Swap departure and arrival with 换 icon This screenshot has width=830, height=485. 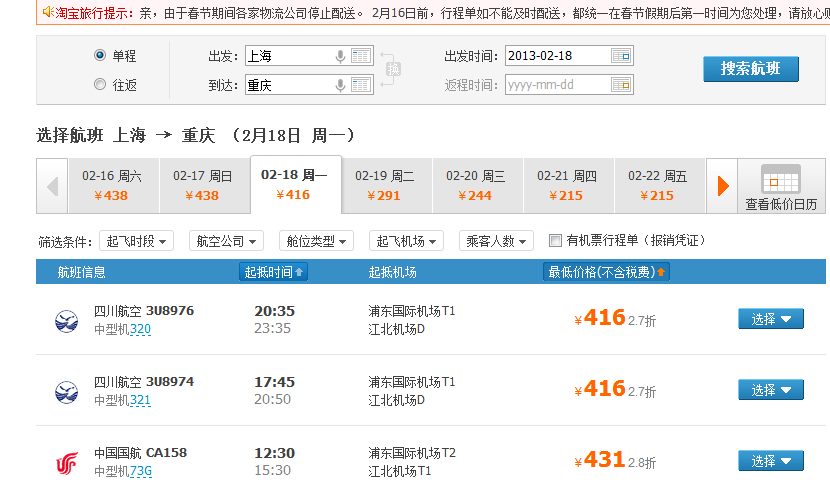click(393, 69)
